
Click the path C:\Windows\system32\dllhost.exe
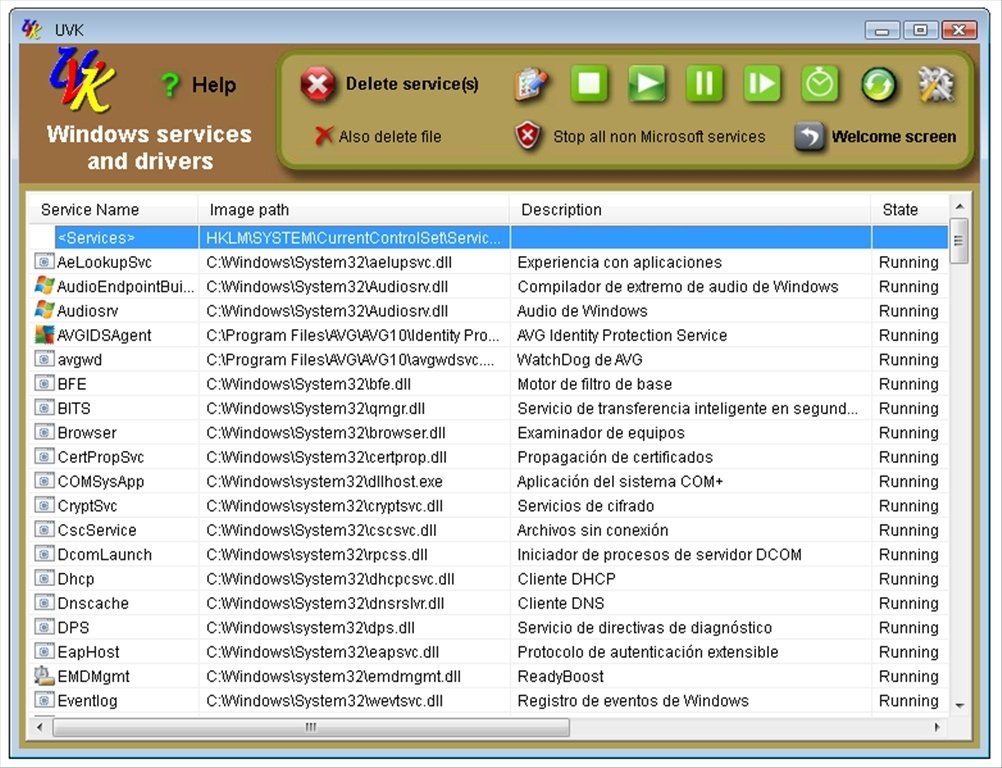[324, 481]
